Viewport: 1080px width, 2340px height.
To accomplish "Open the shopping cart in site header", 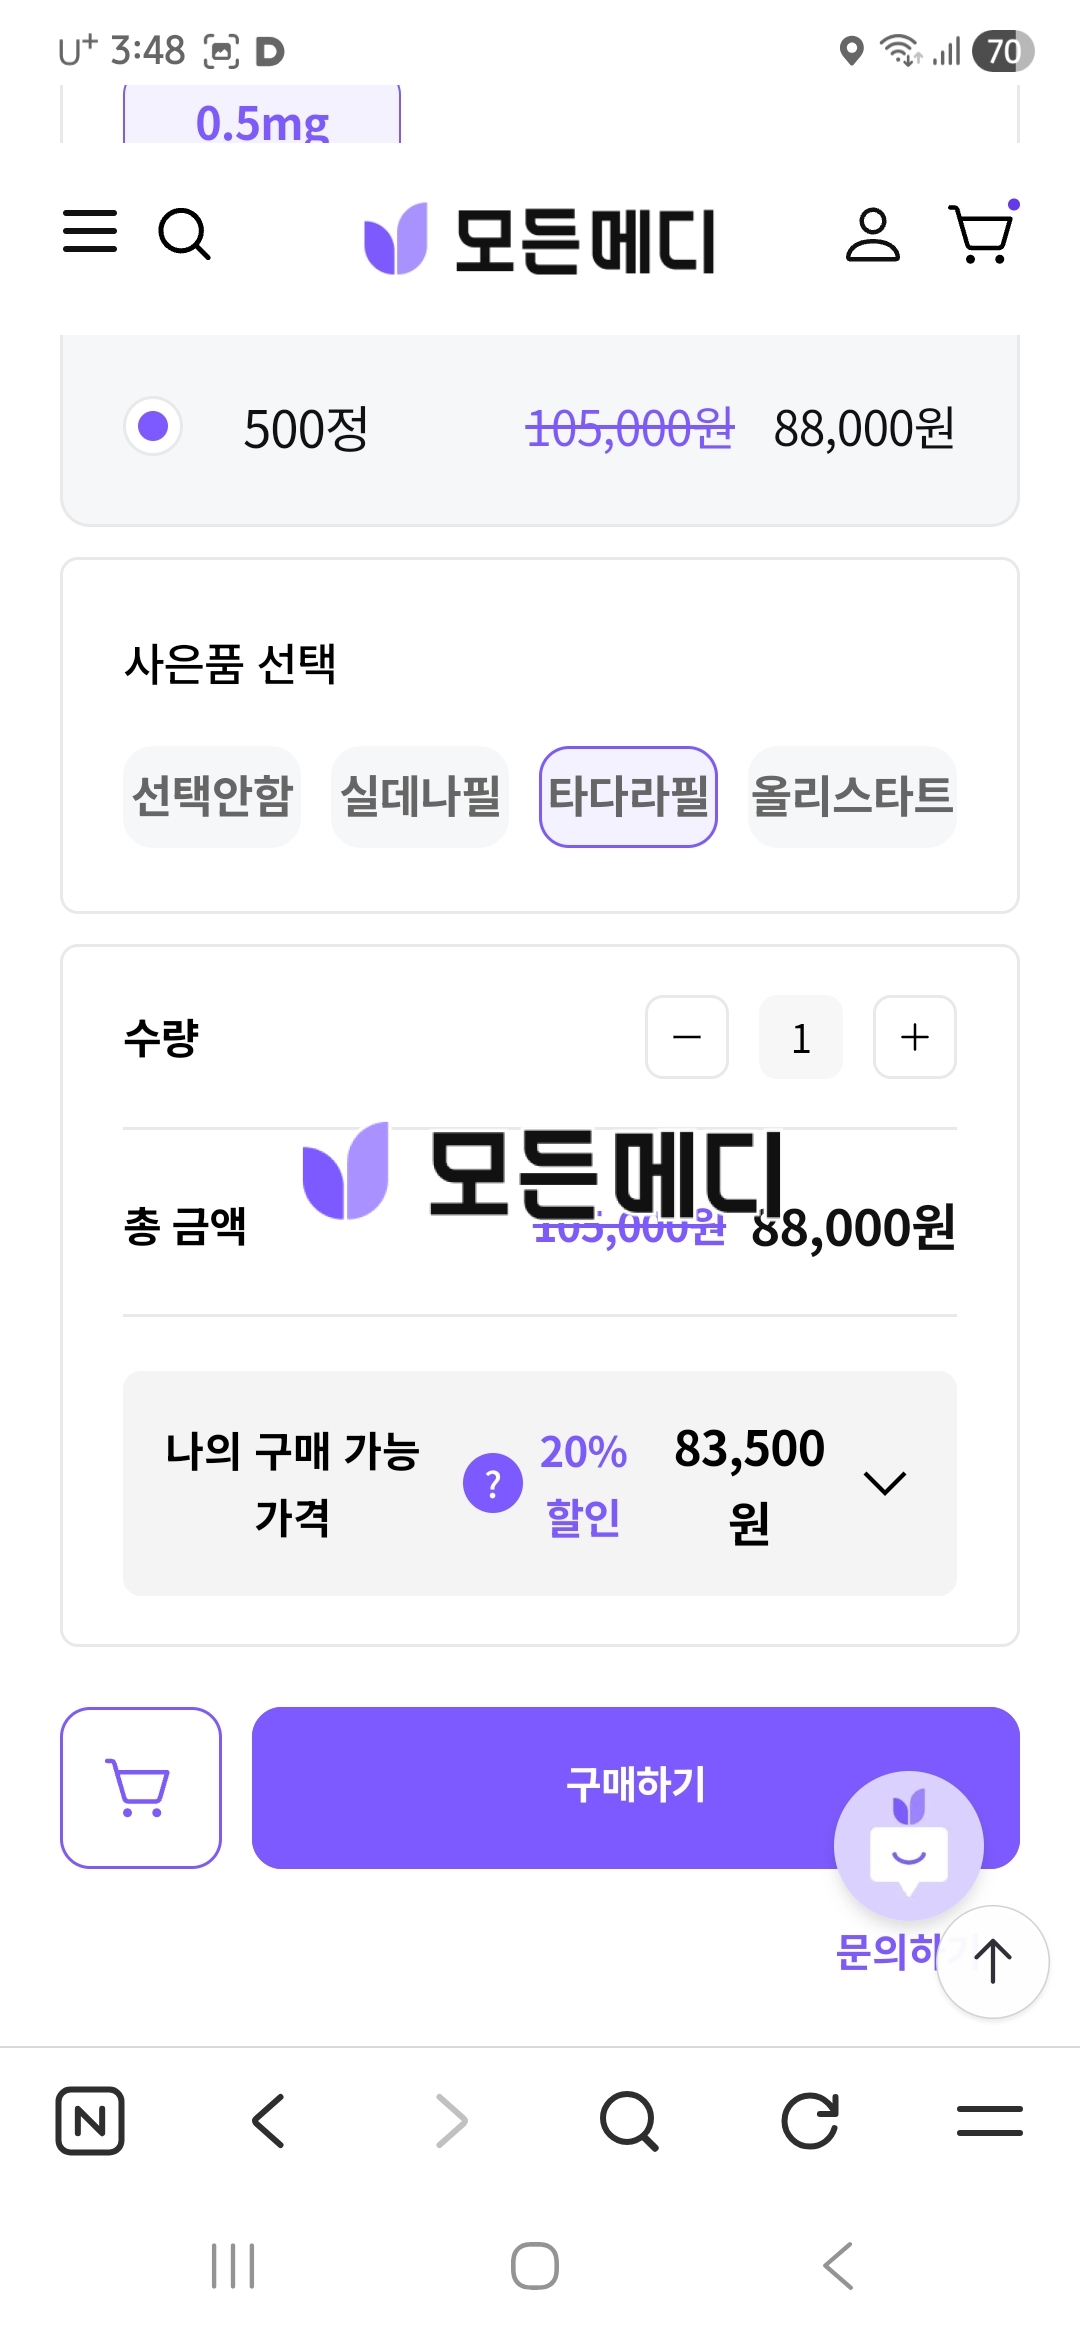I will 982,234.
